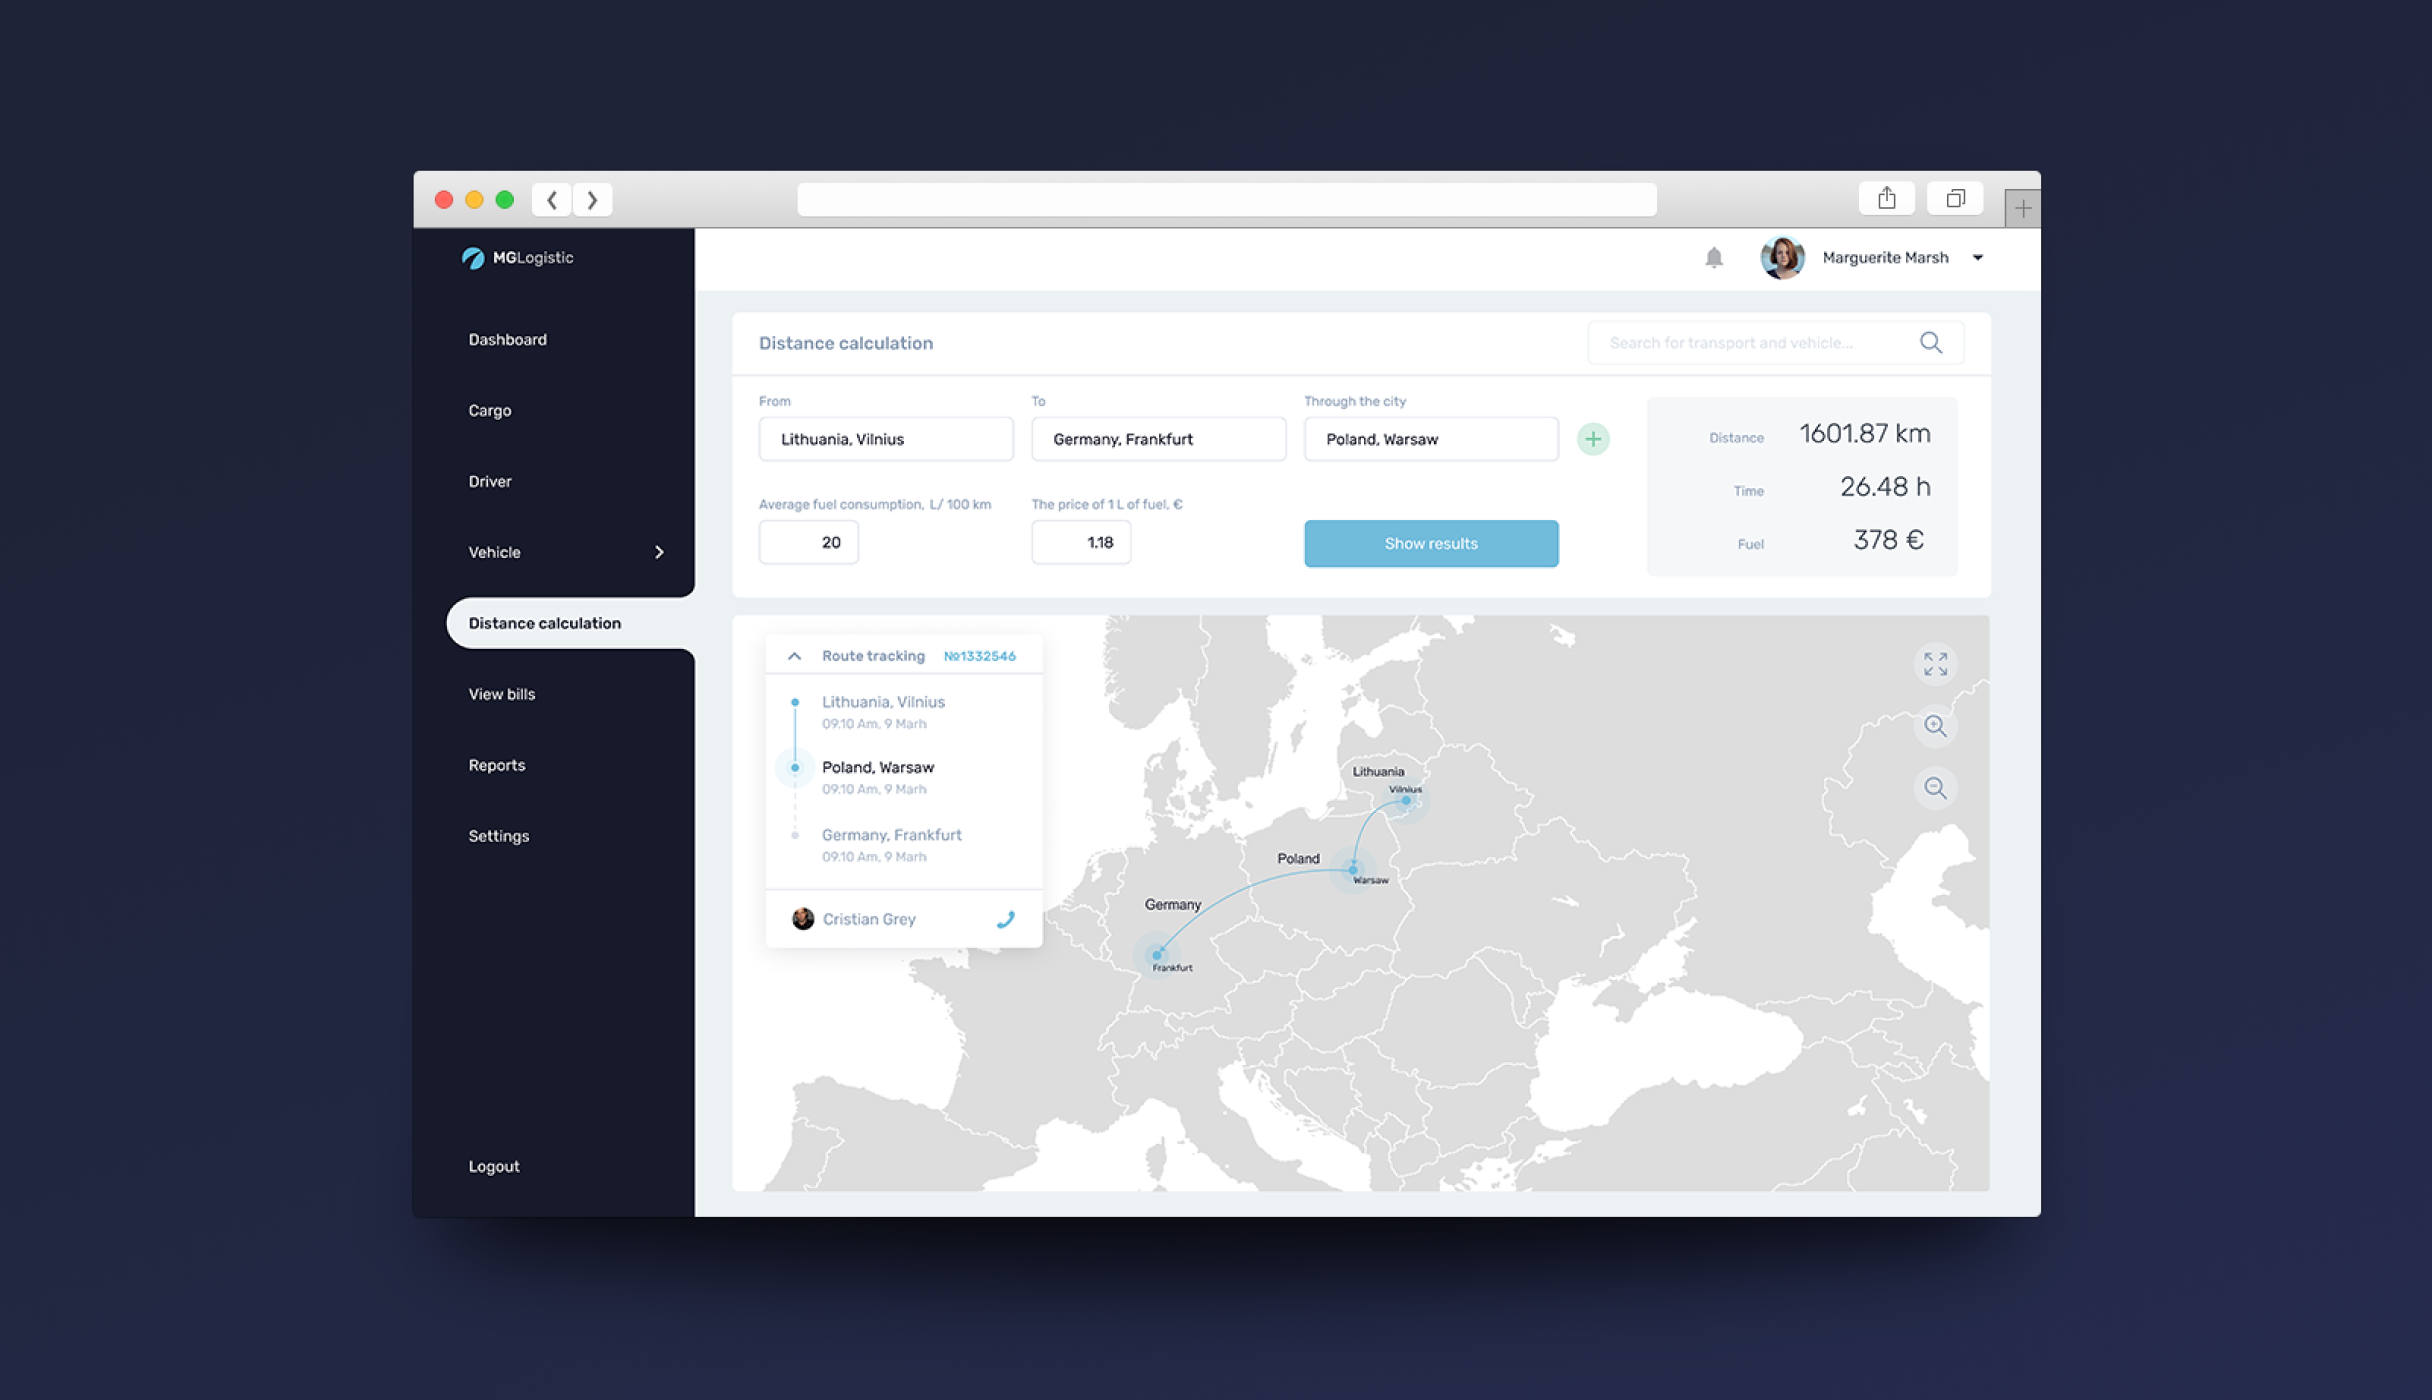Click Logout at the bottom of the sidebar
The height and width of the screenshot is (1400, 2432).
(493, 1165)
